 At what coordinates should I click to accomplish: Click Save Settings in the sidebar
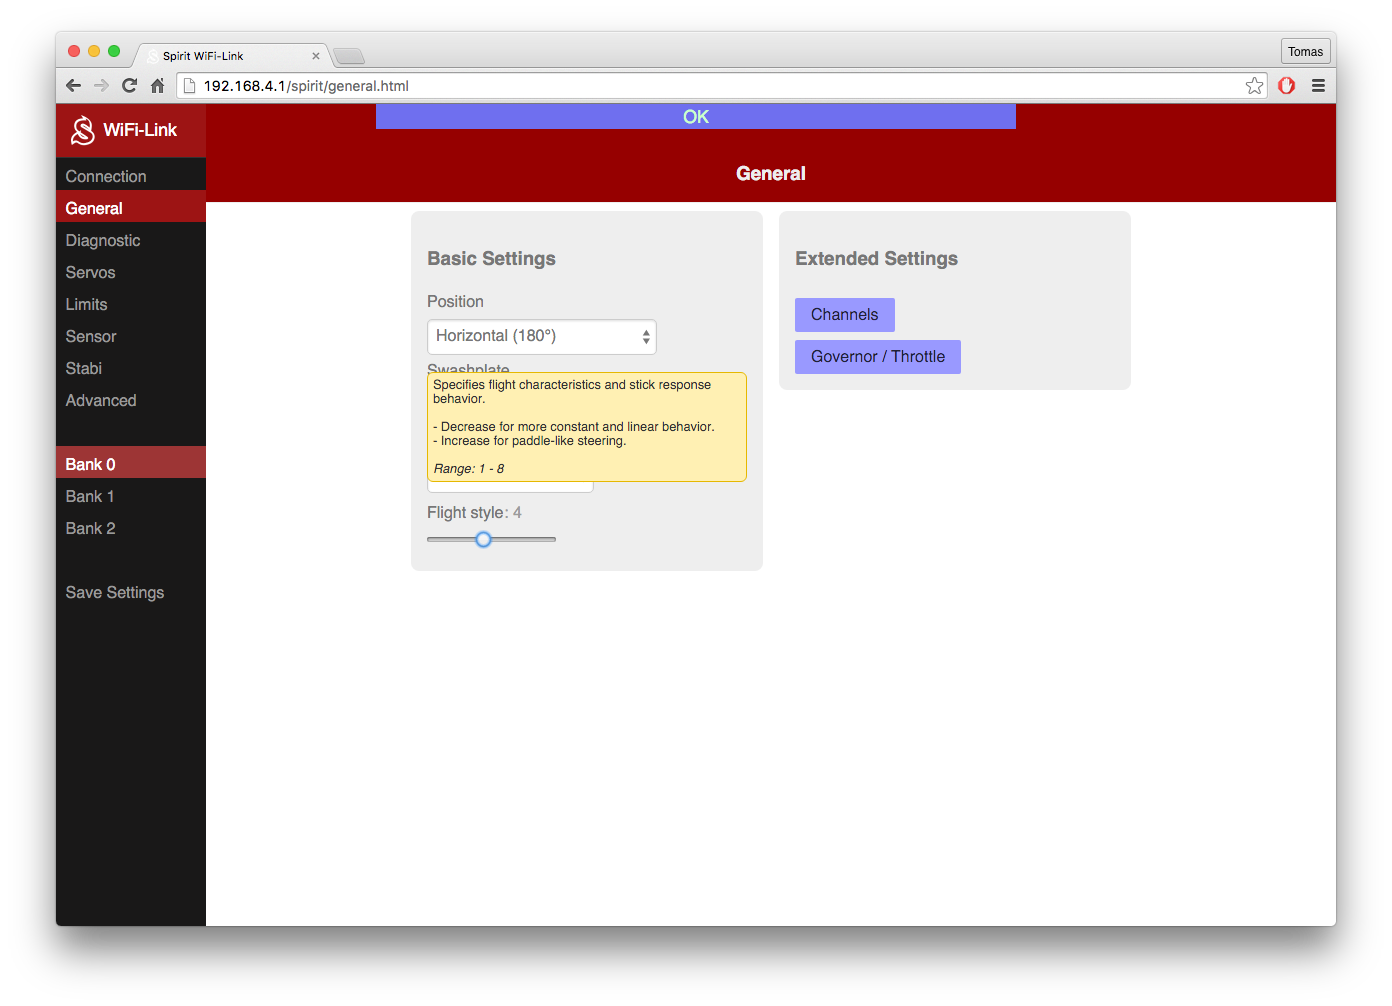pos(115,592)
